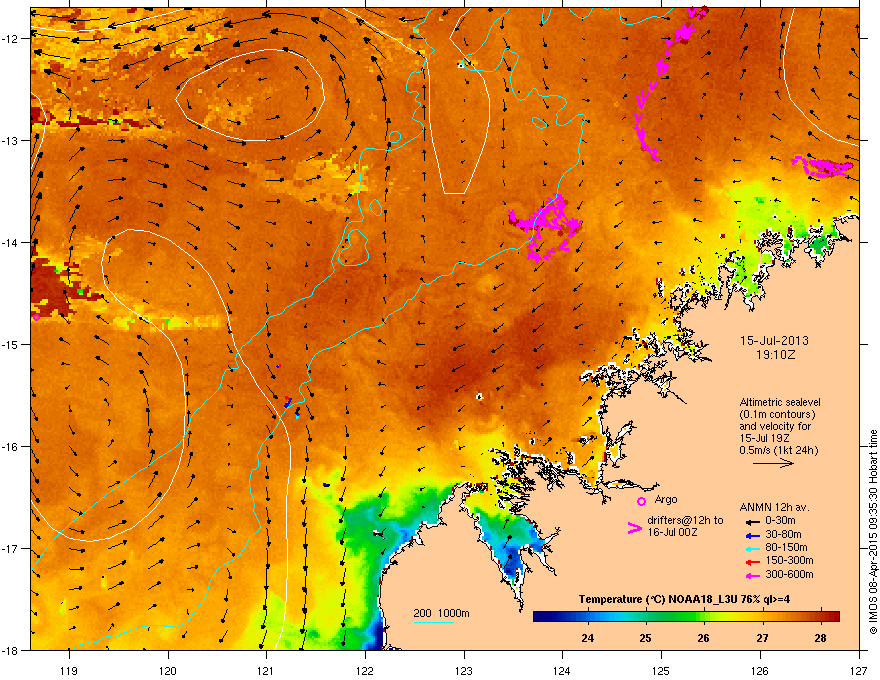
Task: Click the latitude axis label '-12'
Action: [x=11, y=39]
